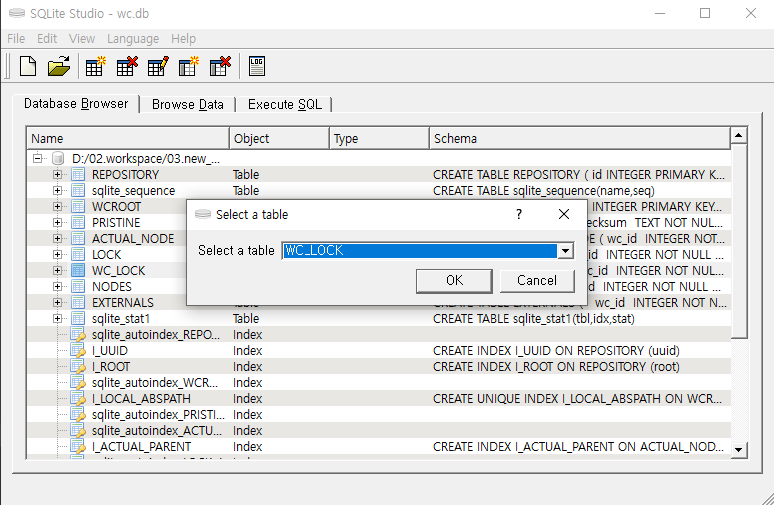Click the sqlite_stat1 table icon

coord(78,318)
